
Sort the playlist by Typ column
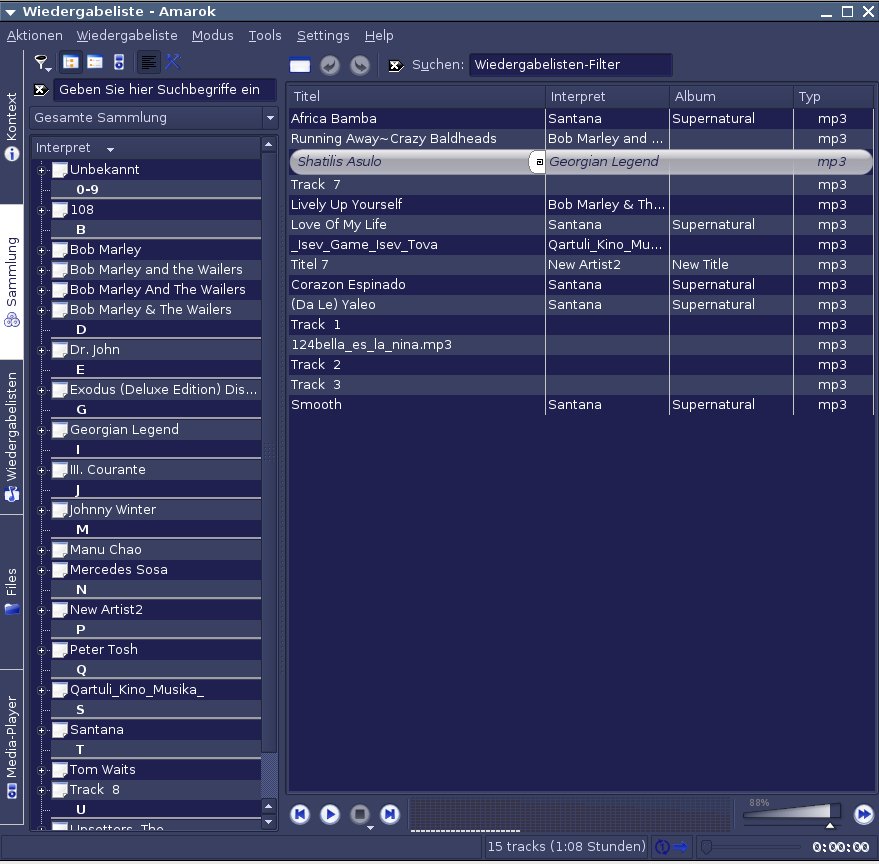tap(833, 96)
